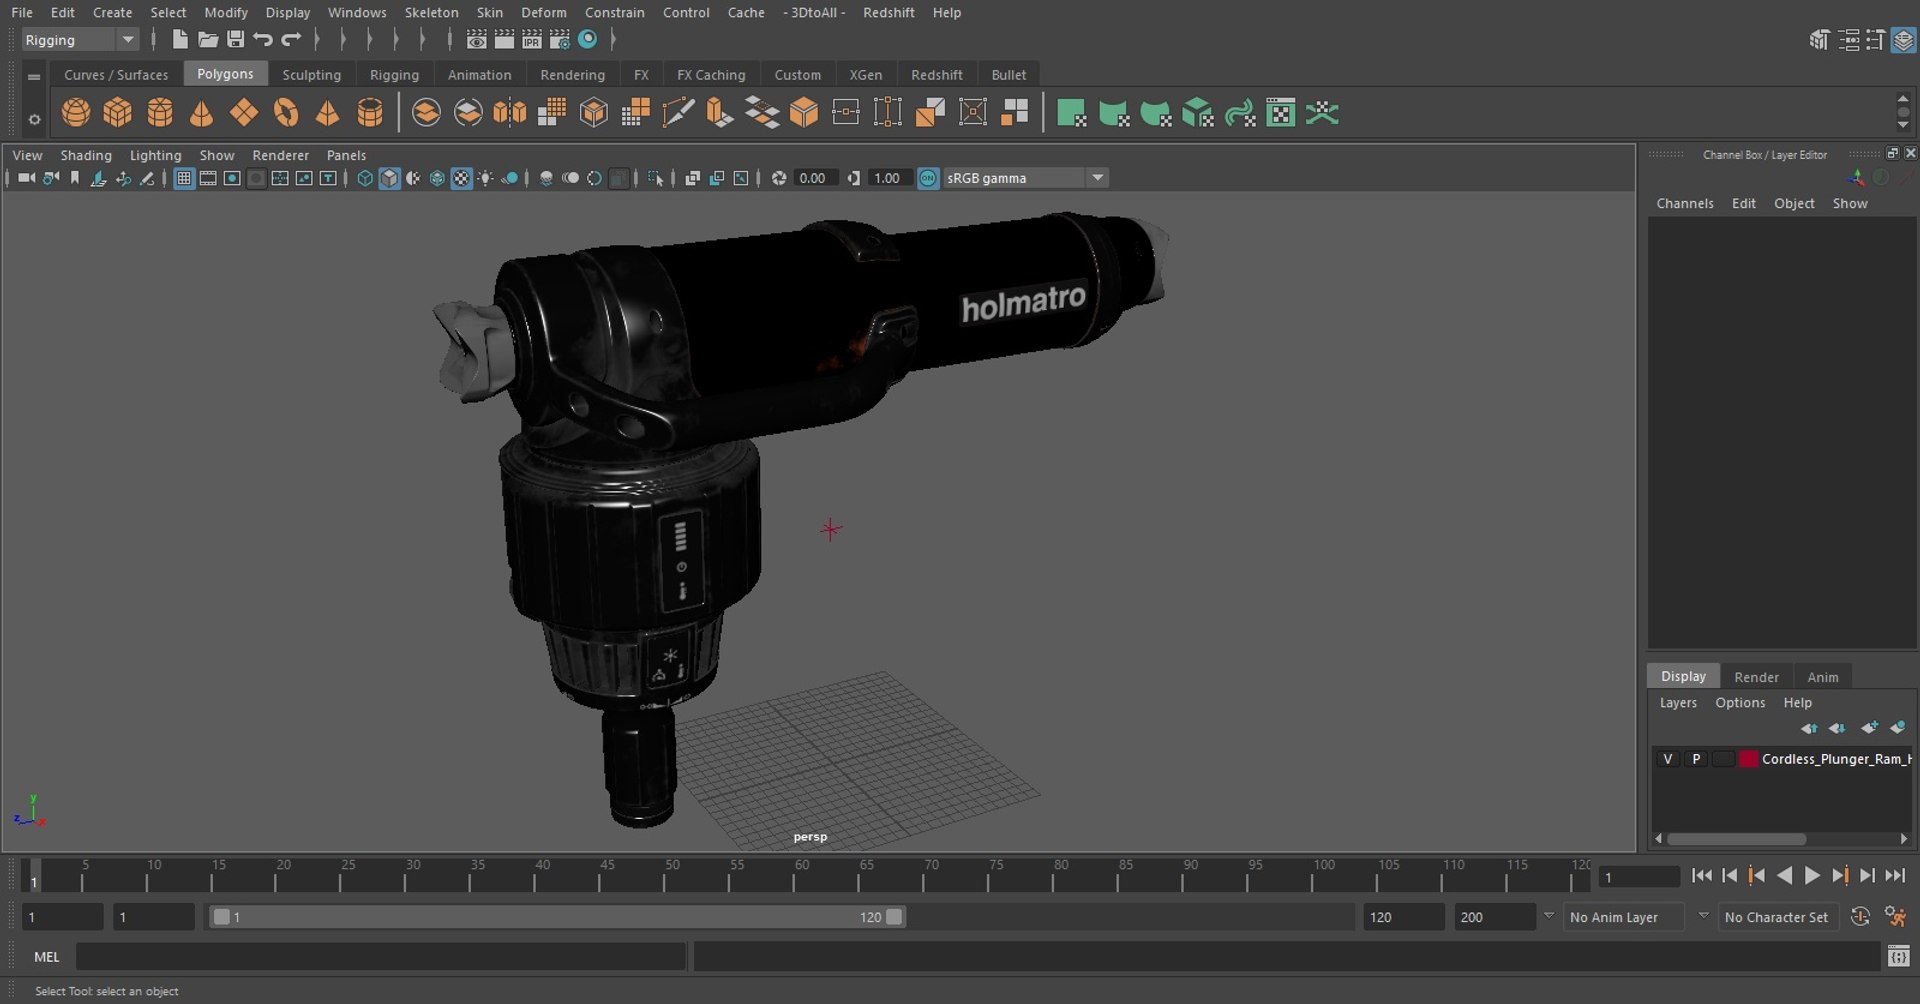Open the sRGB gamma view transform dropdown
Image resolution: width=1920 pixels, height=1004 pixels.
click(x=1025, y=178)
